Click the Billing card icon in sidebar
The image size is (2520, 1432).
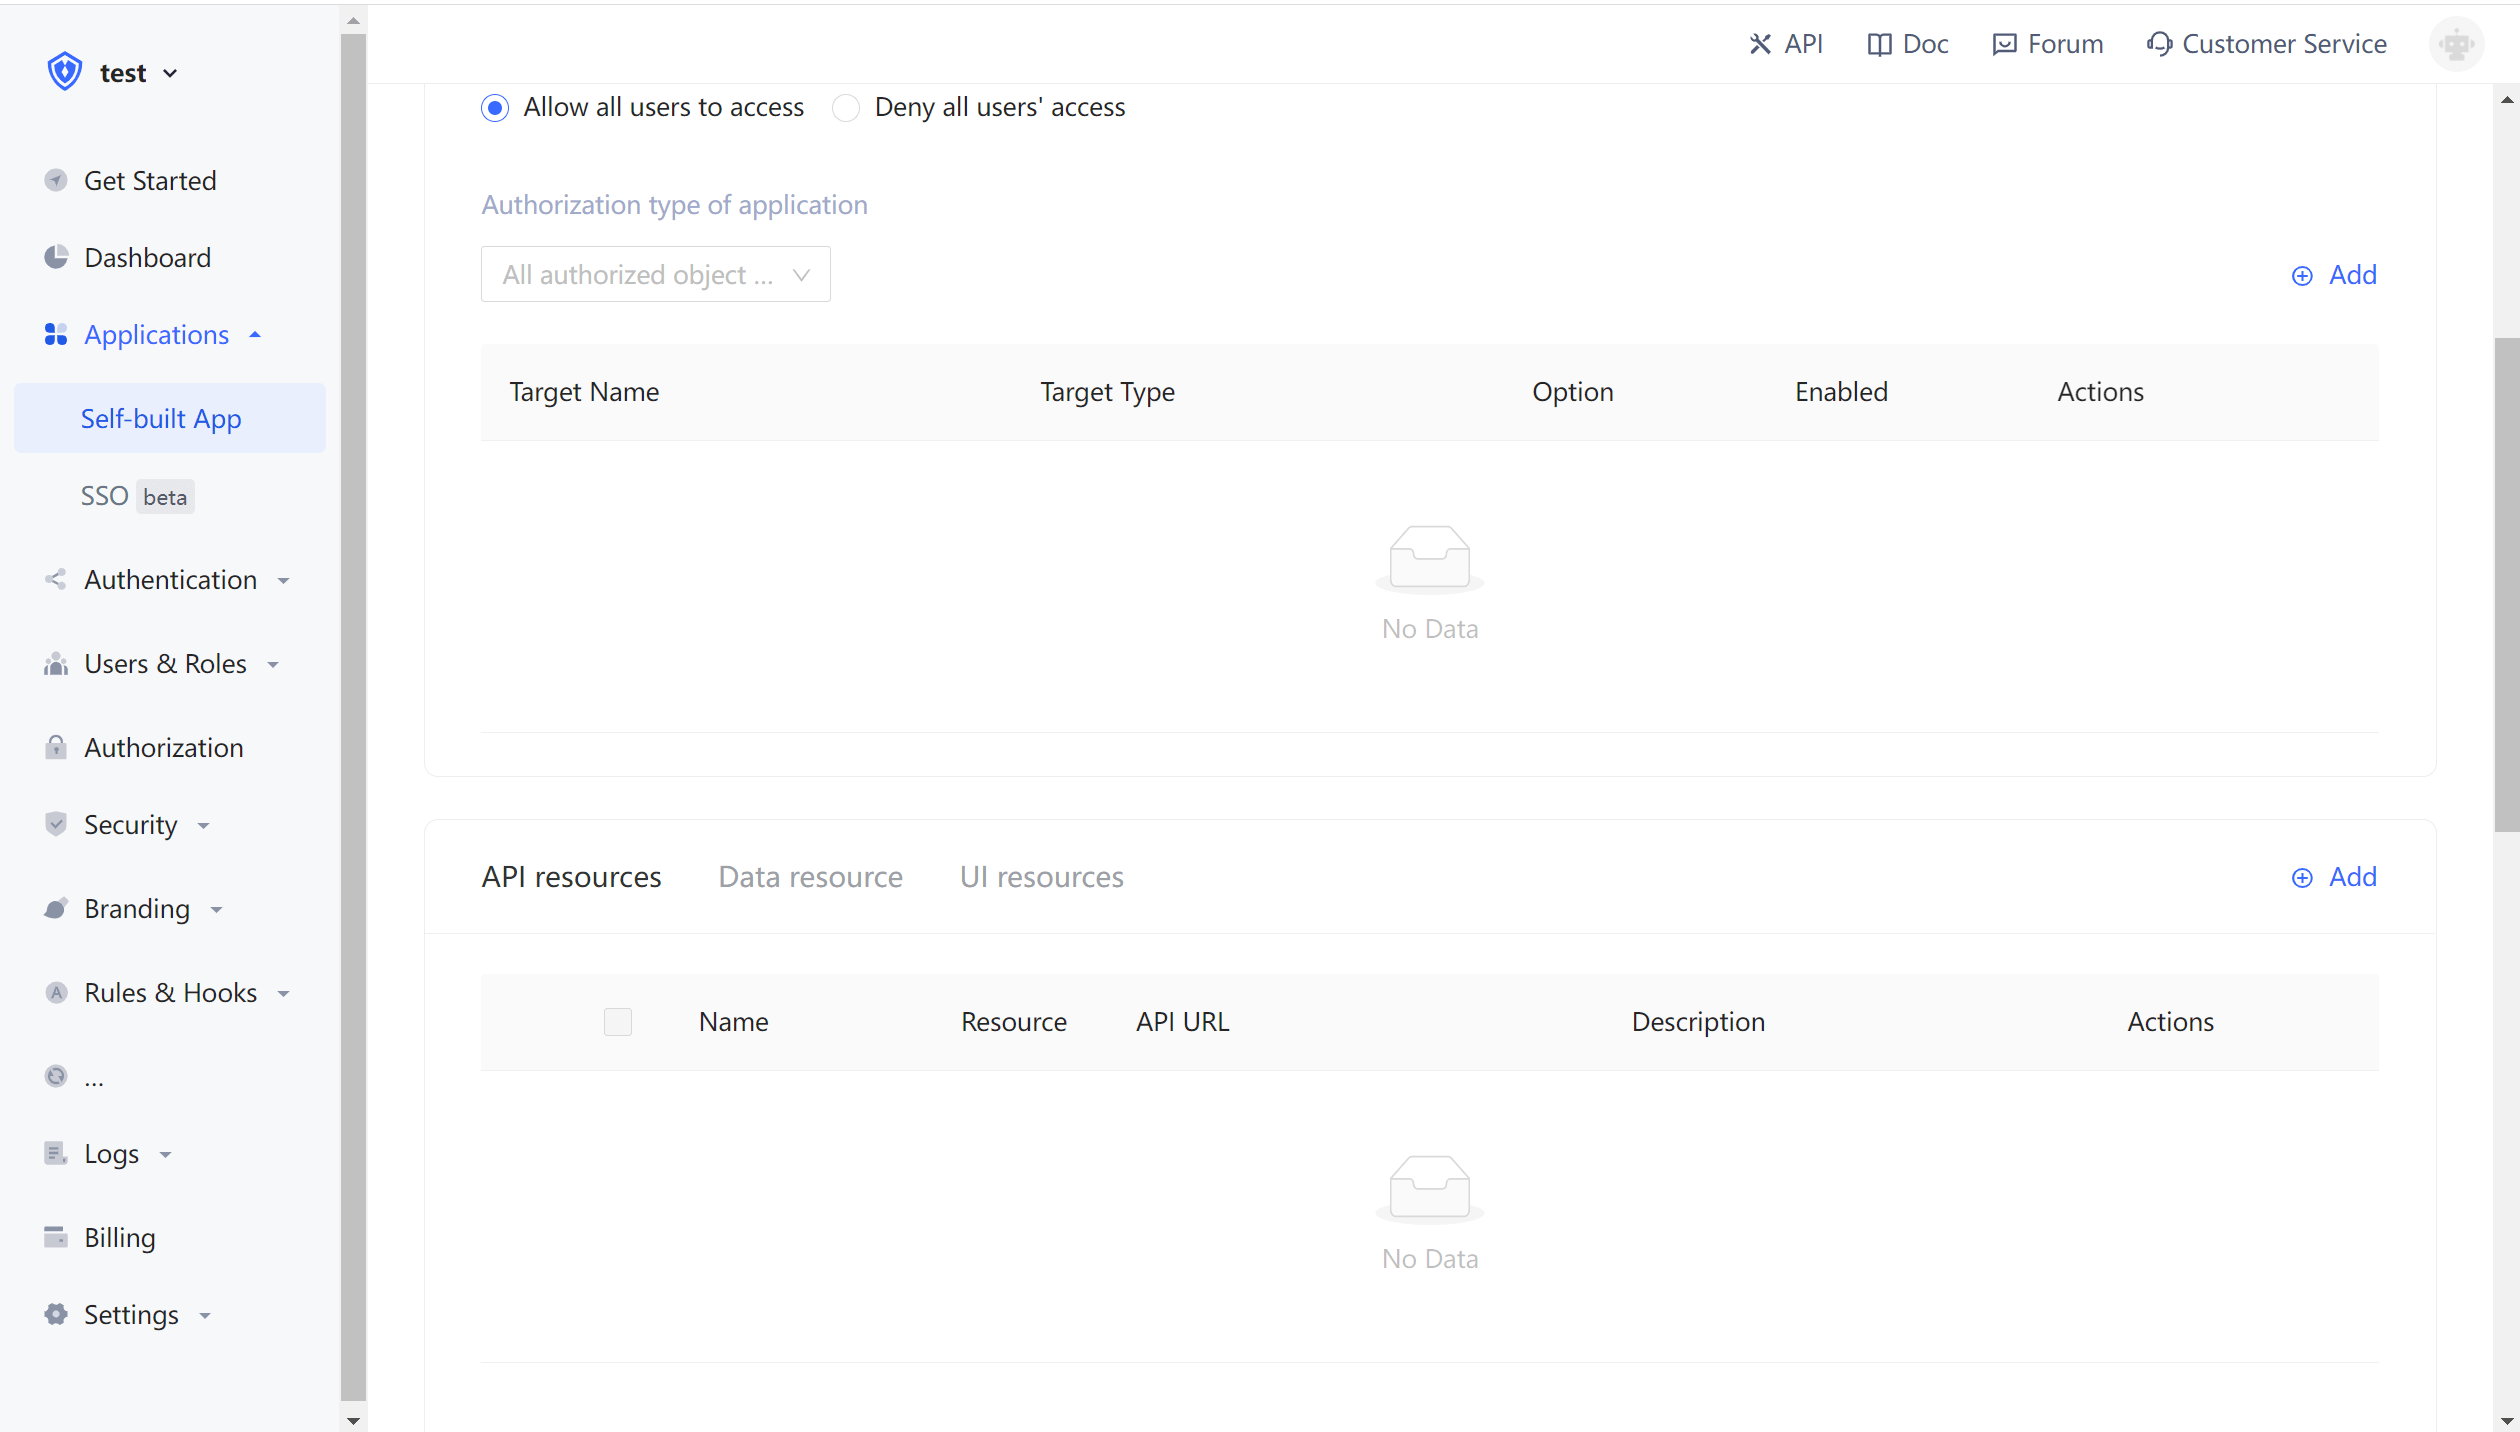[56, 1238]
